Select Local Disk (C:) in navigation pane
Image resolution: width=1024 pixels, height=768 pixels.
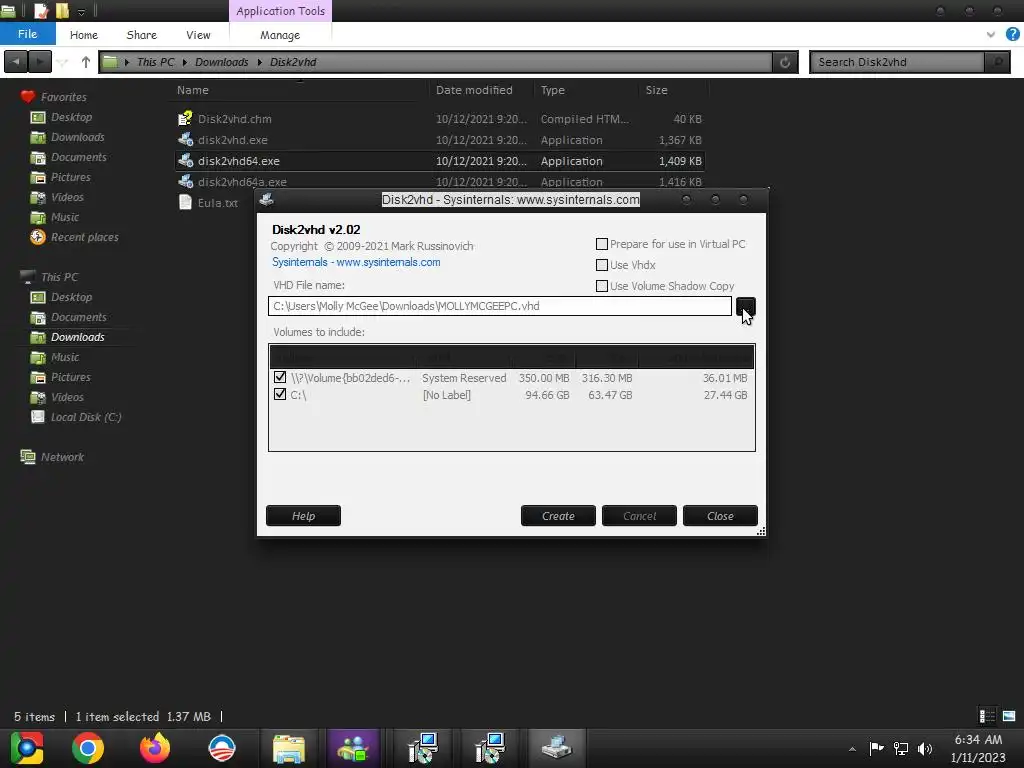pyautogui.click(x=86, y=417)
